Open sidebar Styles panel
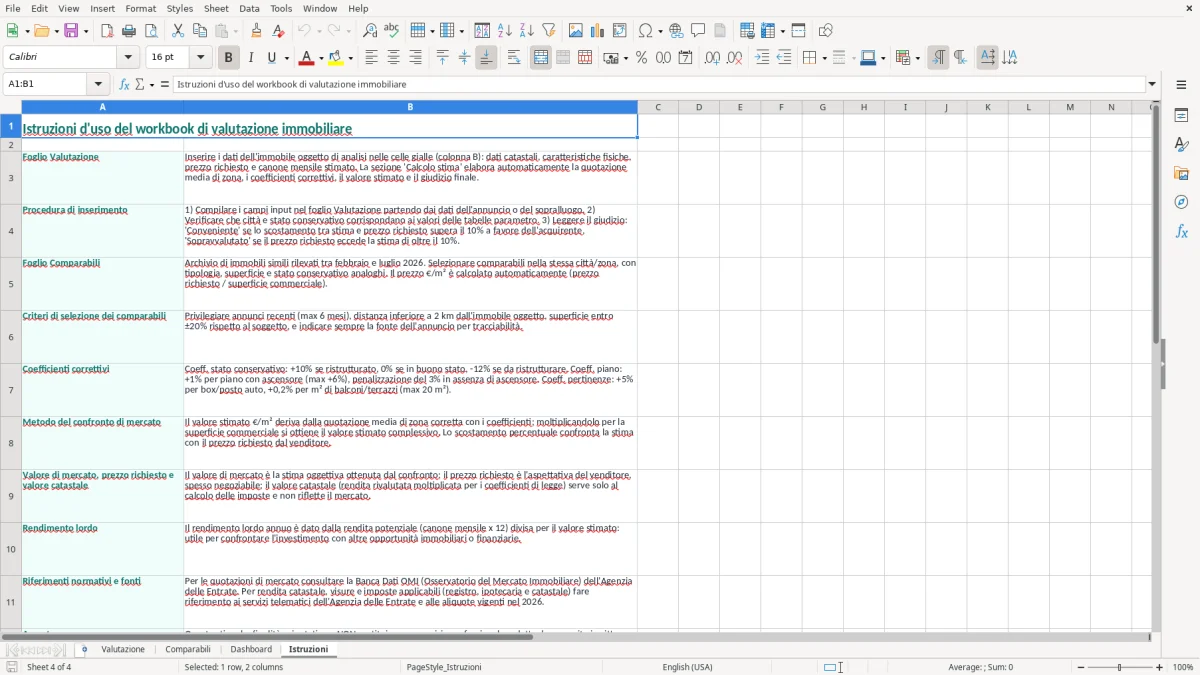1200x675 pixels. pos(1181,144)
